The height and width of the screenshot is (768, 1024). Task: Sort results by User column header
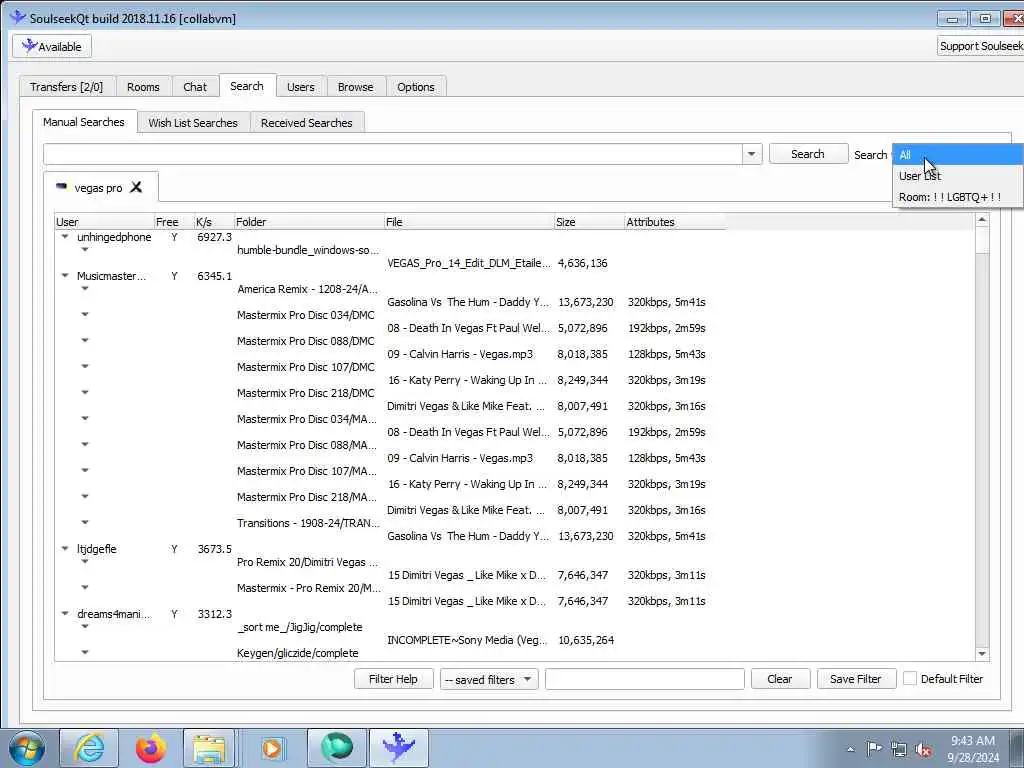[104, 222]
